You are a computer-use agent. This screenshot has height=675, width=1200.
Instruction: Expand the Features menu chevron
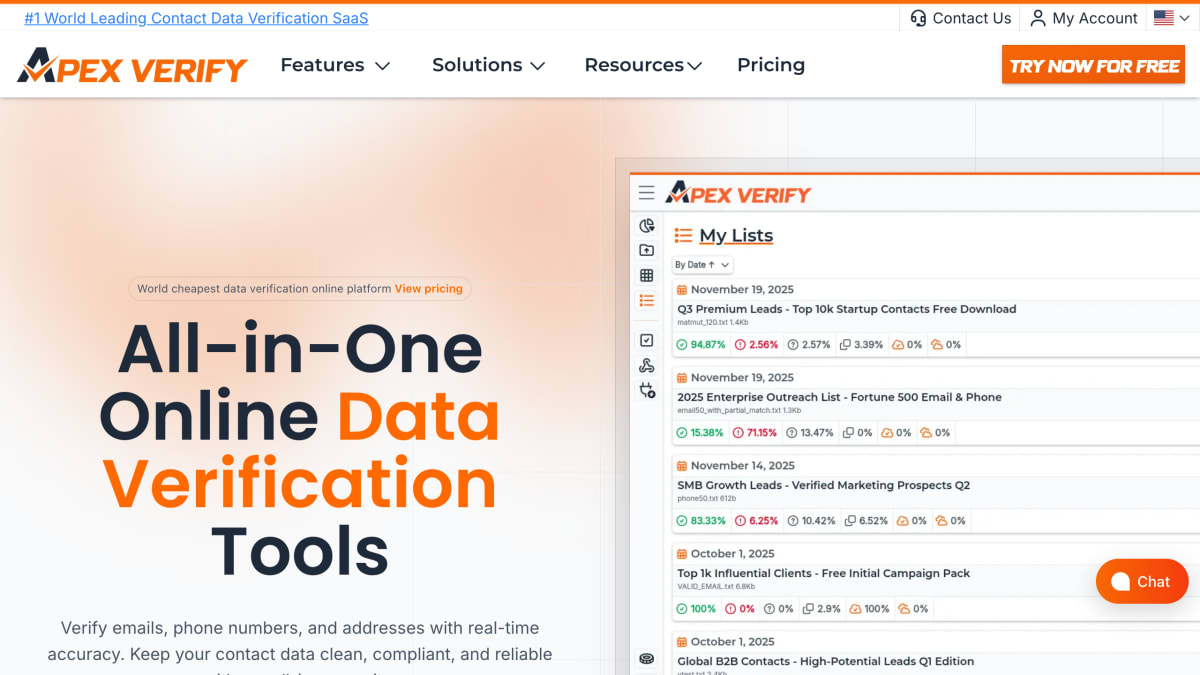382,66
